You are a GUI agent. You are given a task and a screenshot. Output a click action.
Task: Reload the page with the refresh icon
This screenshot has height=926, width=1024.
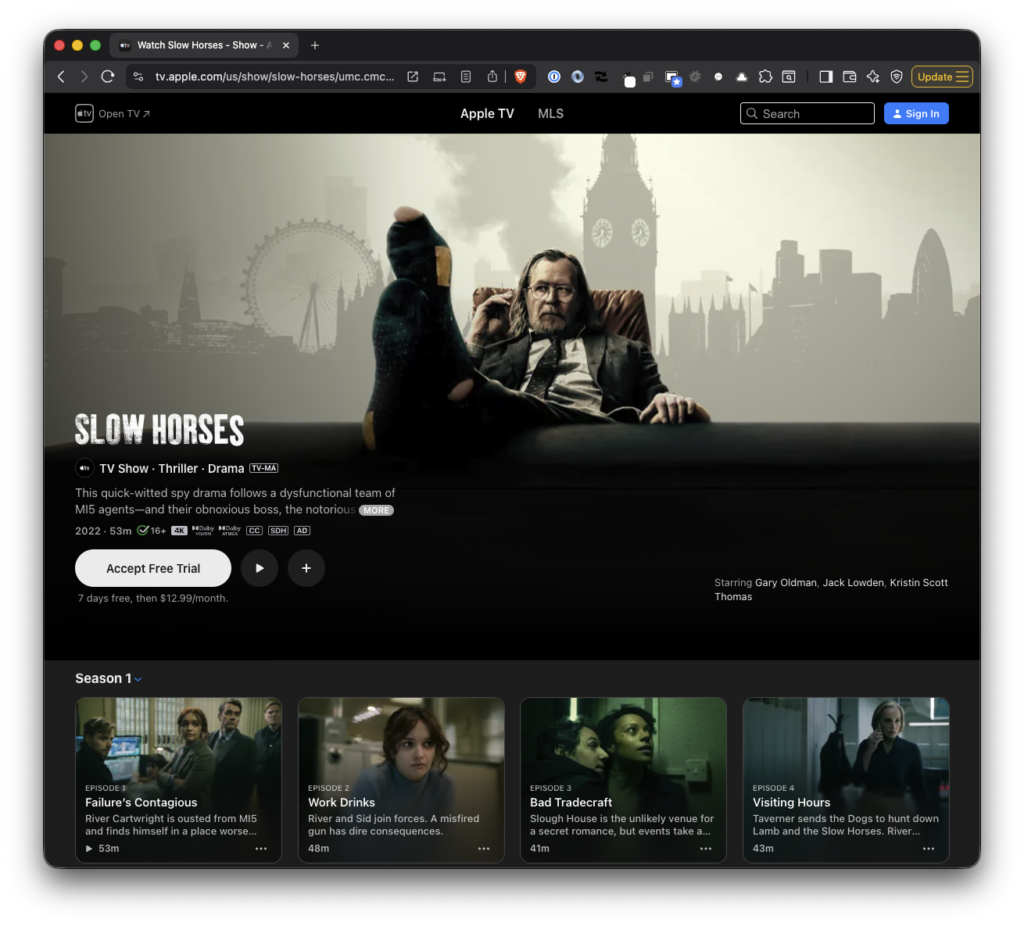pyautogui.click(x=108, y=77)
